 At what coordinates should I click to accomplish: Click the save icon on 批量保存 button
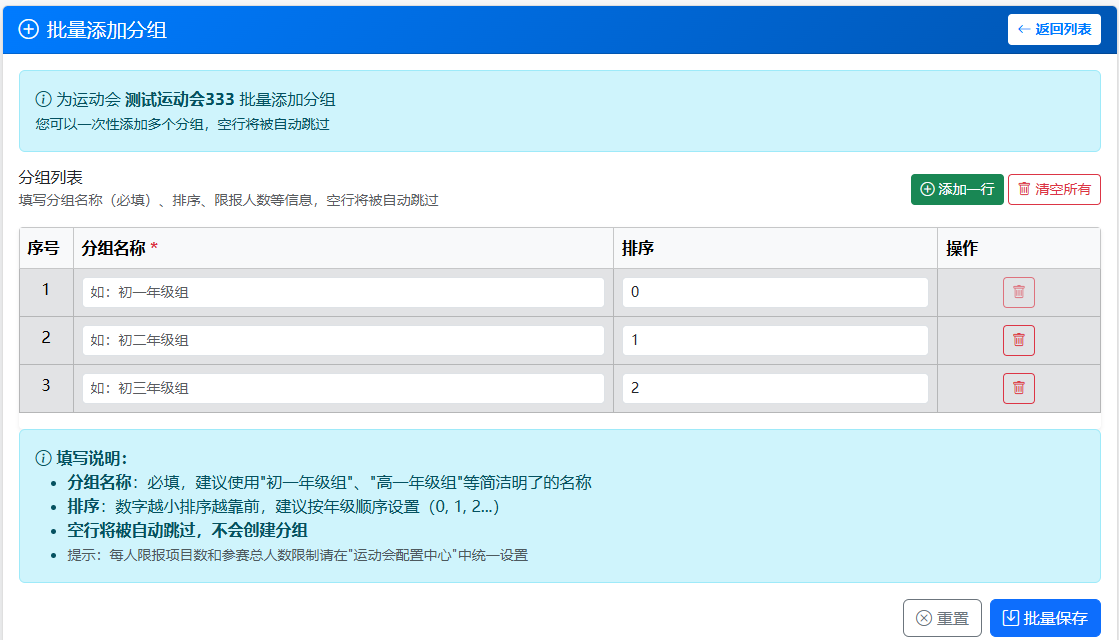(x=1009, y=617)
